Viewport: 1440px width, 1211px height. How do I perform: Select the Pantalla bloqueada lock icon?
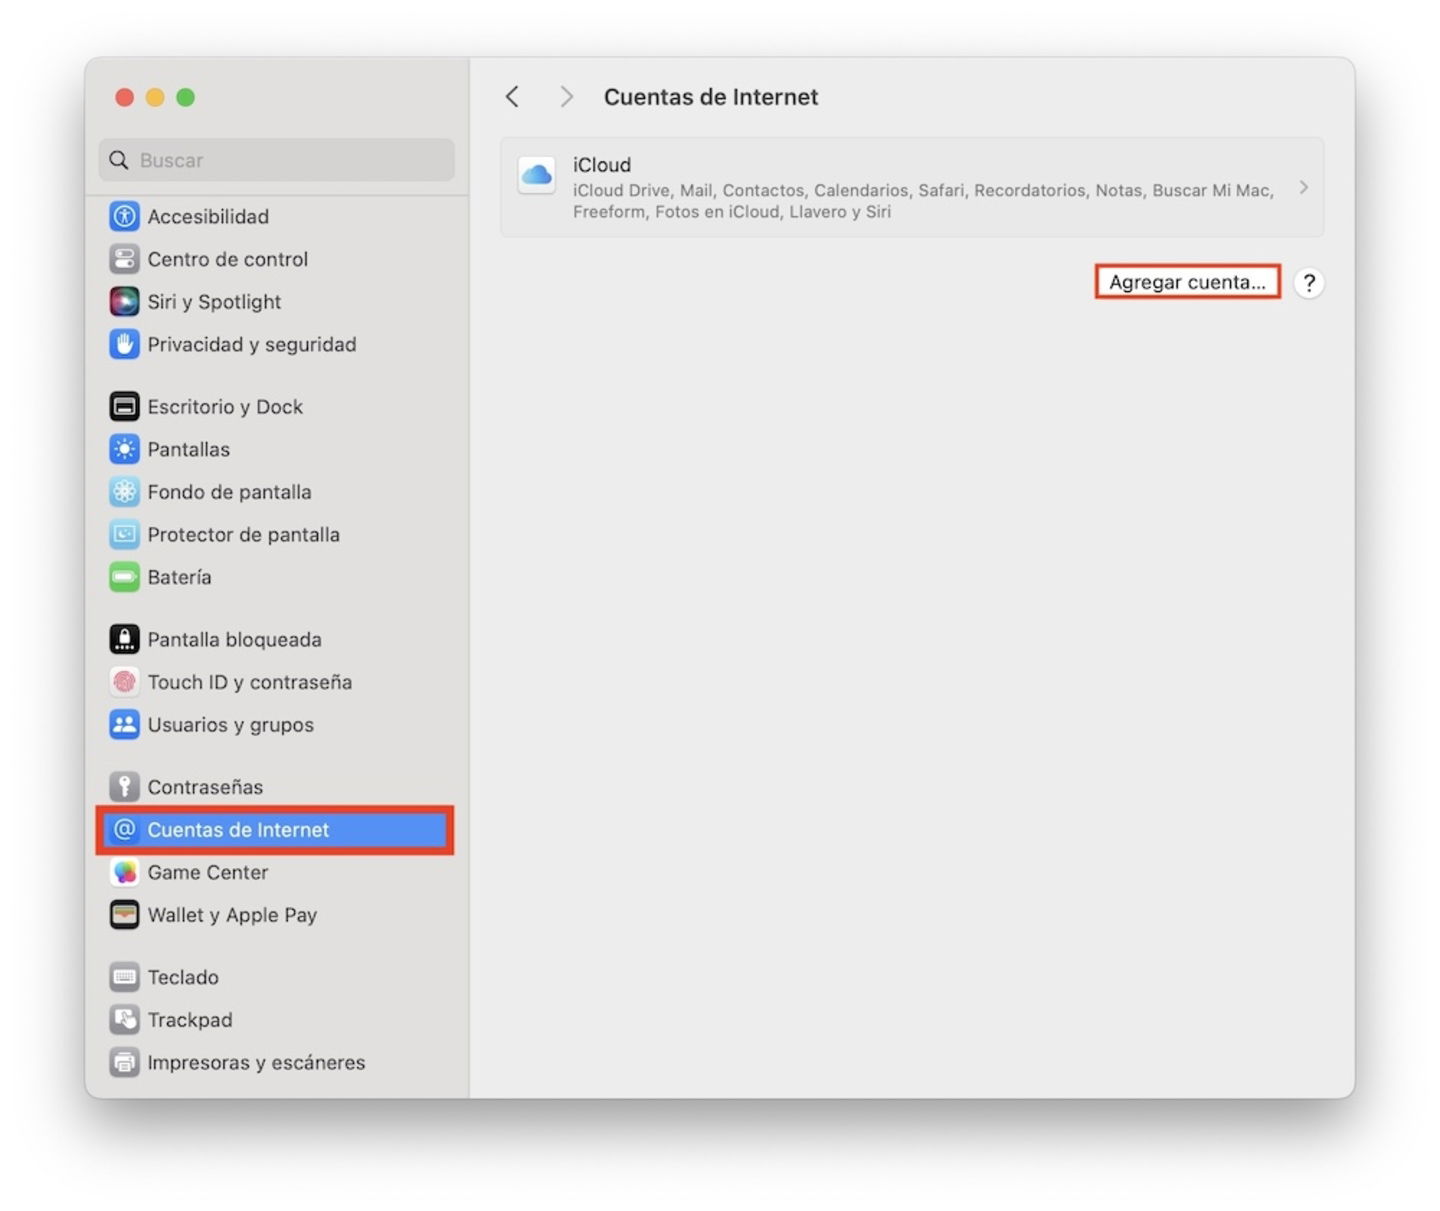(x=124, y=639)
